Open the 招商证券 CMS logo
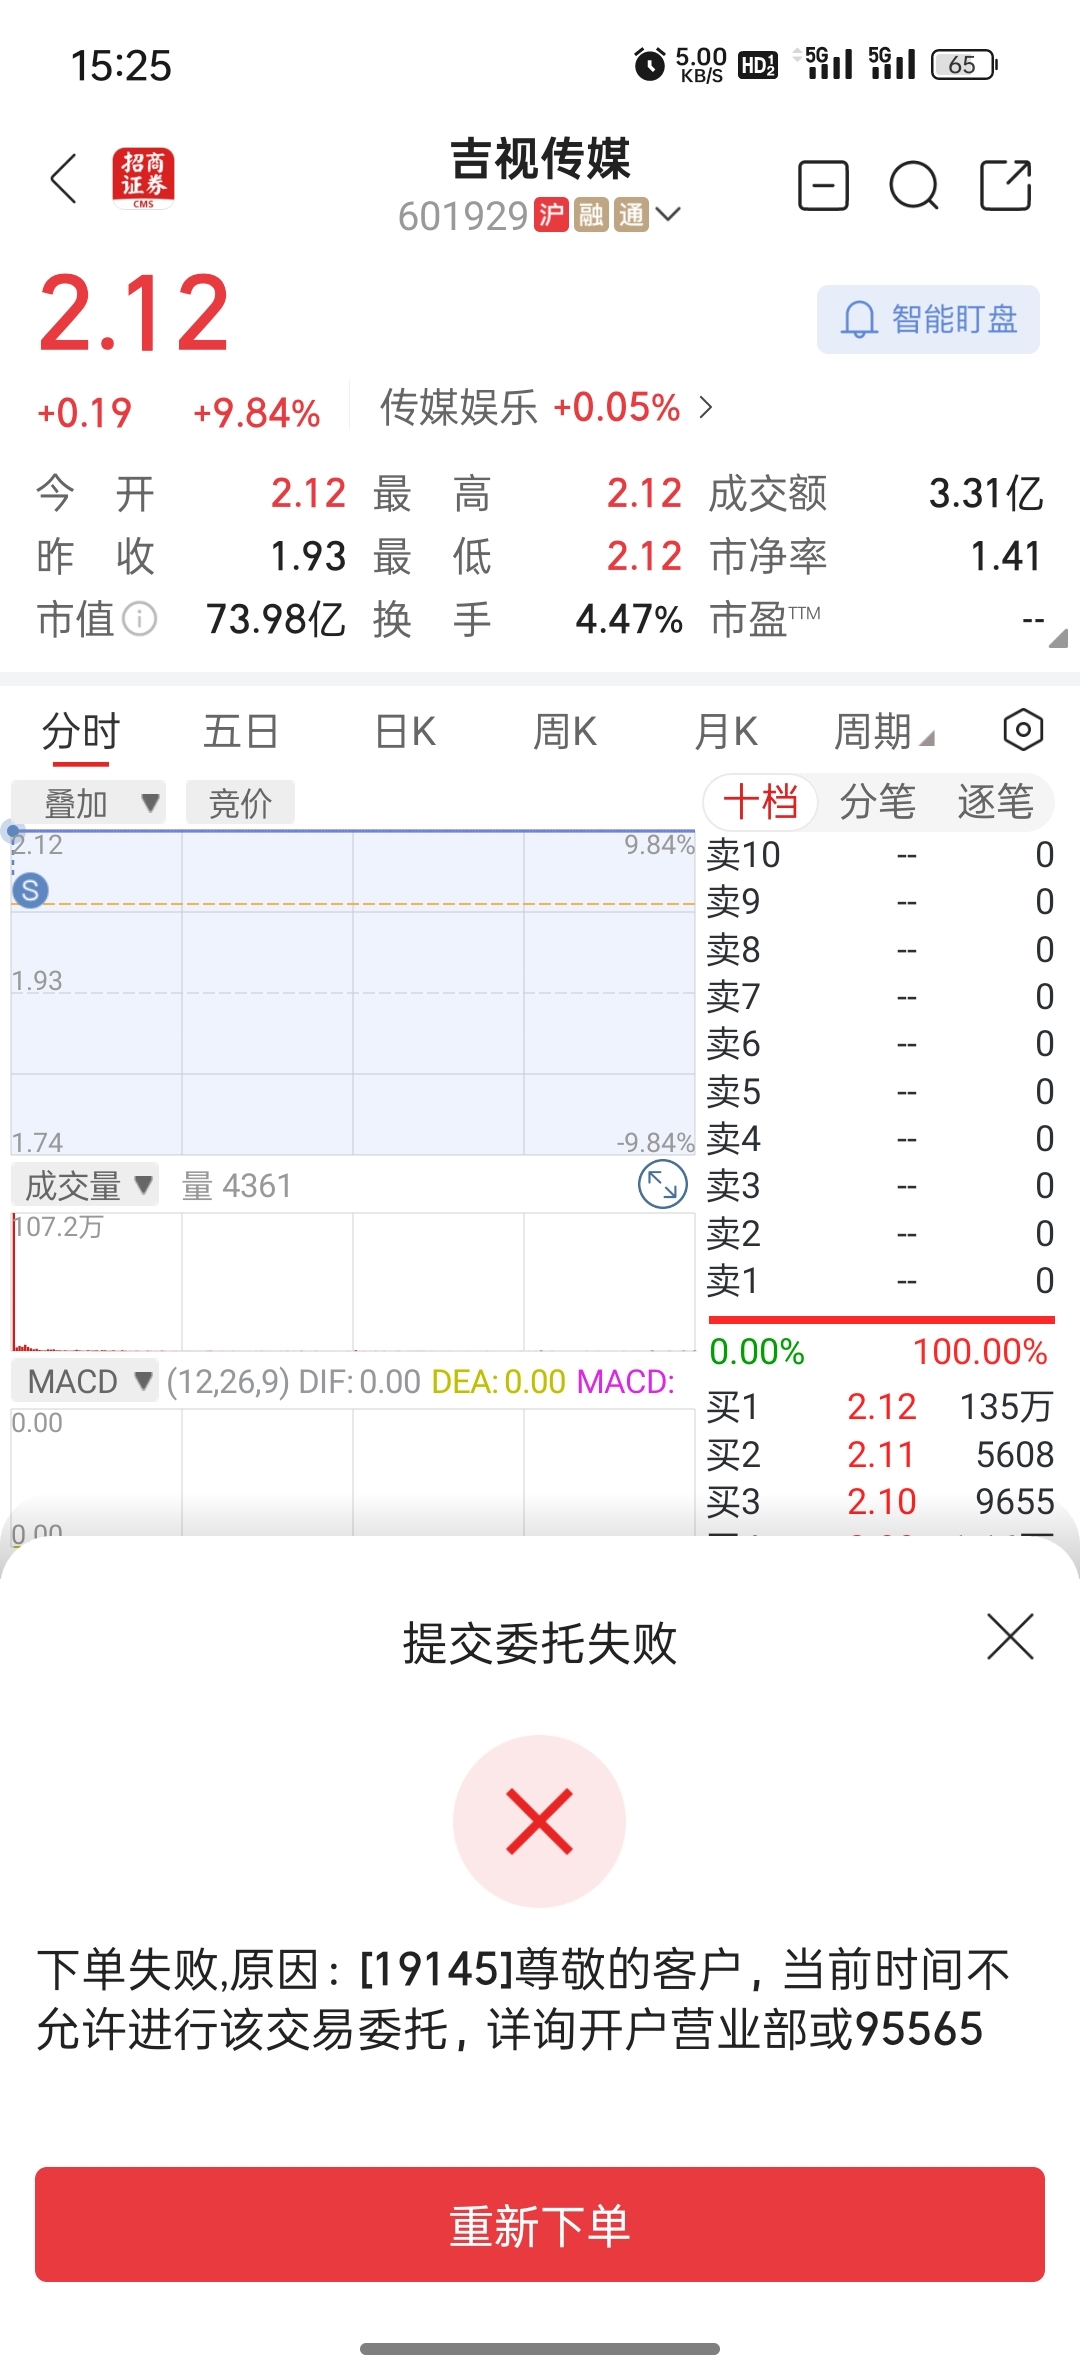The height and width of the screenshot is (2376, 1080). tap(143, 178)
